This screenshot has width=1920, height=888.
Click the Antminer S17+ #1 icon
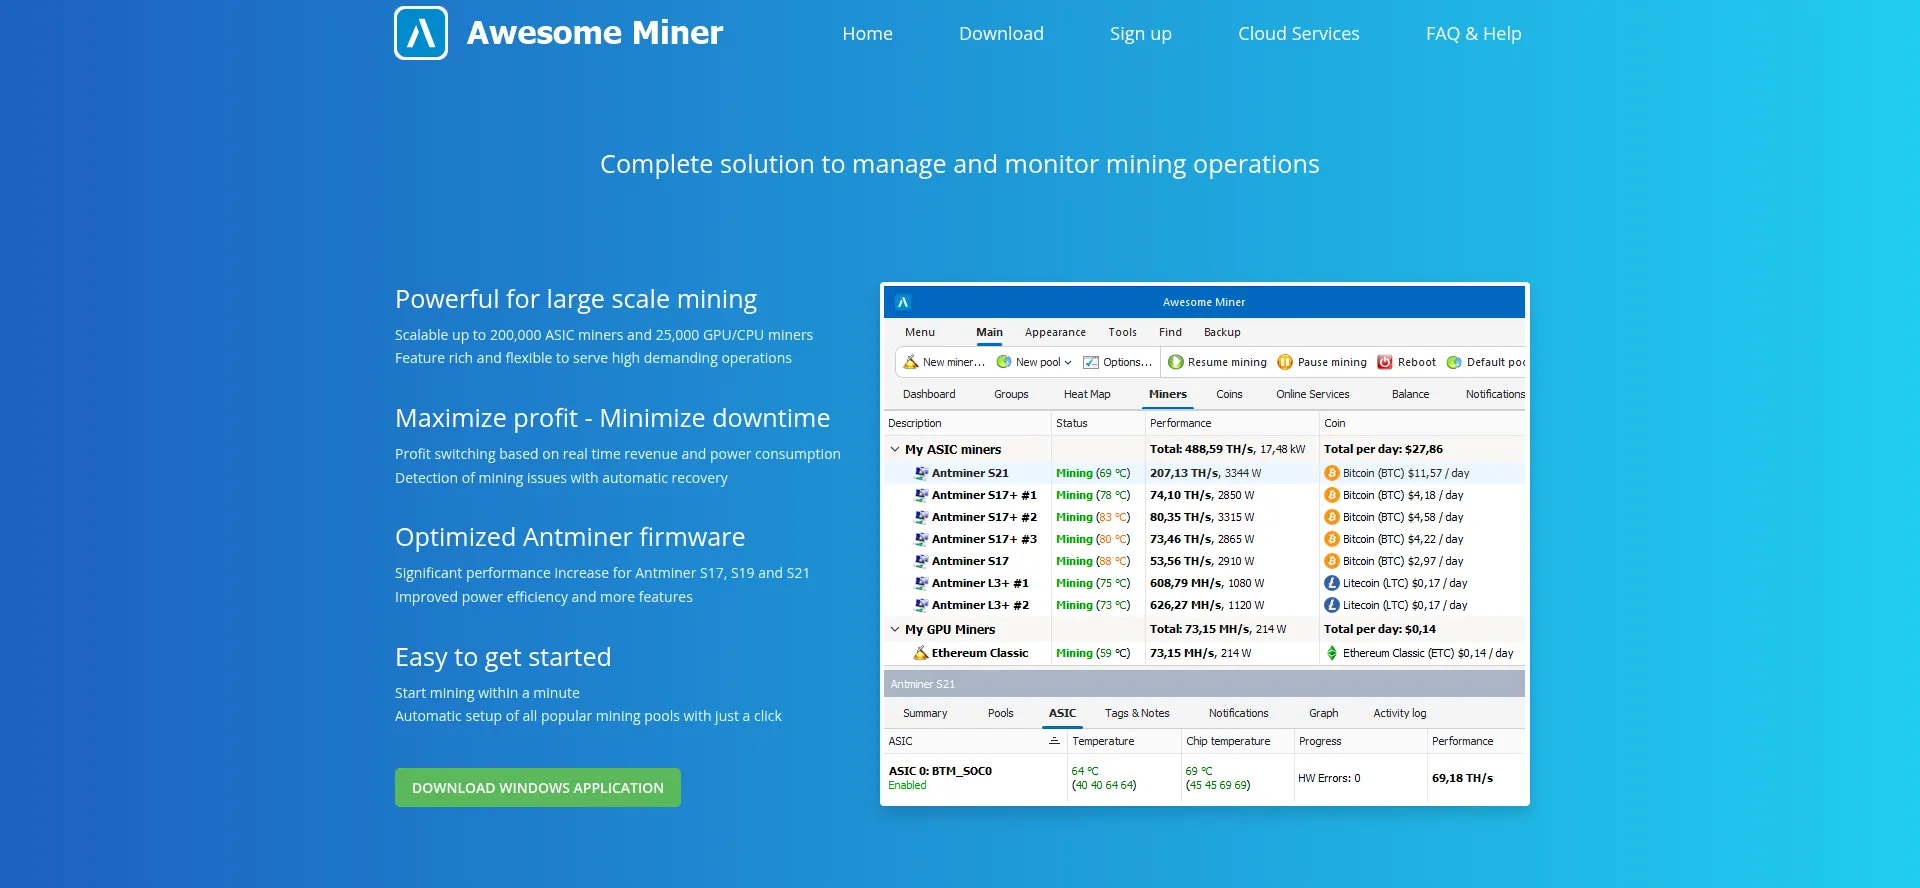pos(921,495)
